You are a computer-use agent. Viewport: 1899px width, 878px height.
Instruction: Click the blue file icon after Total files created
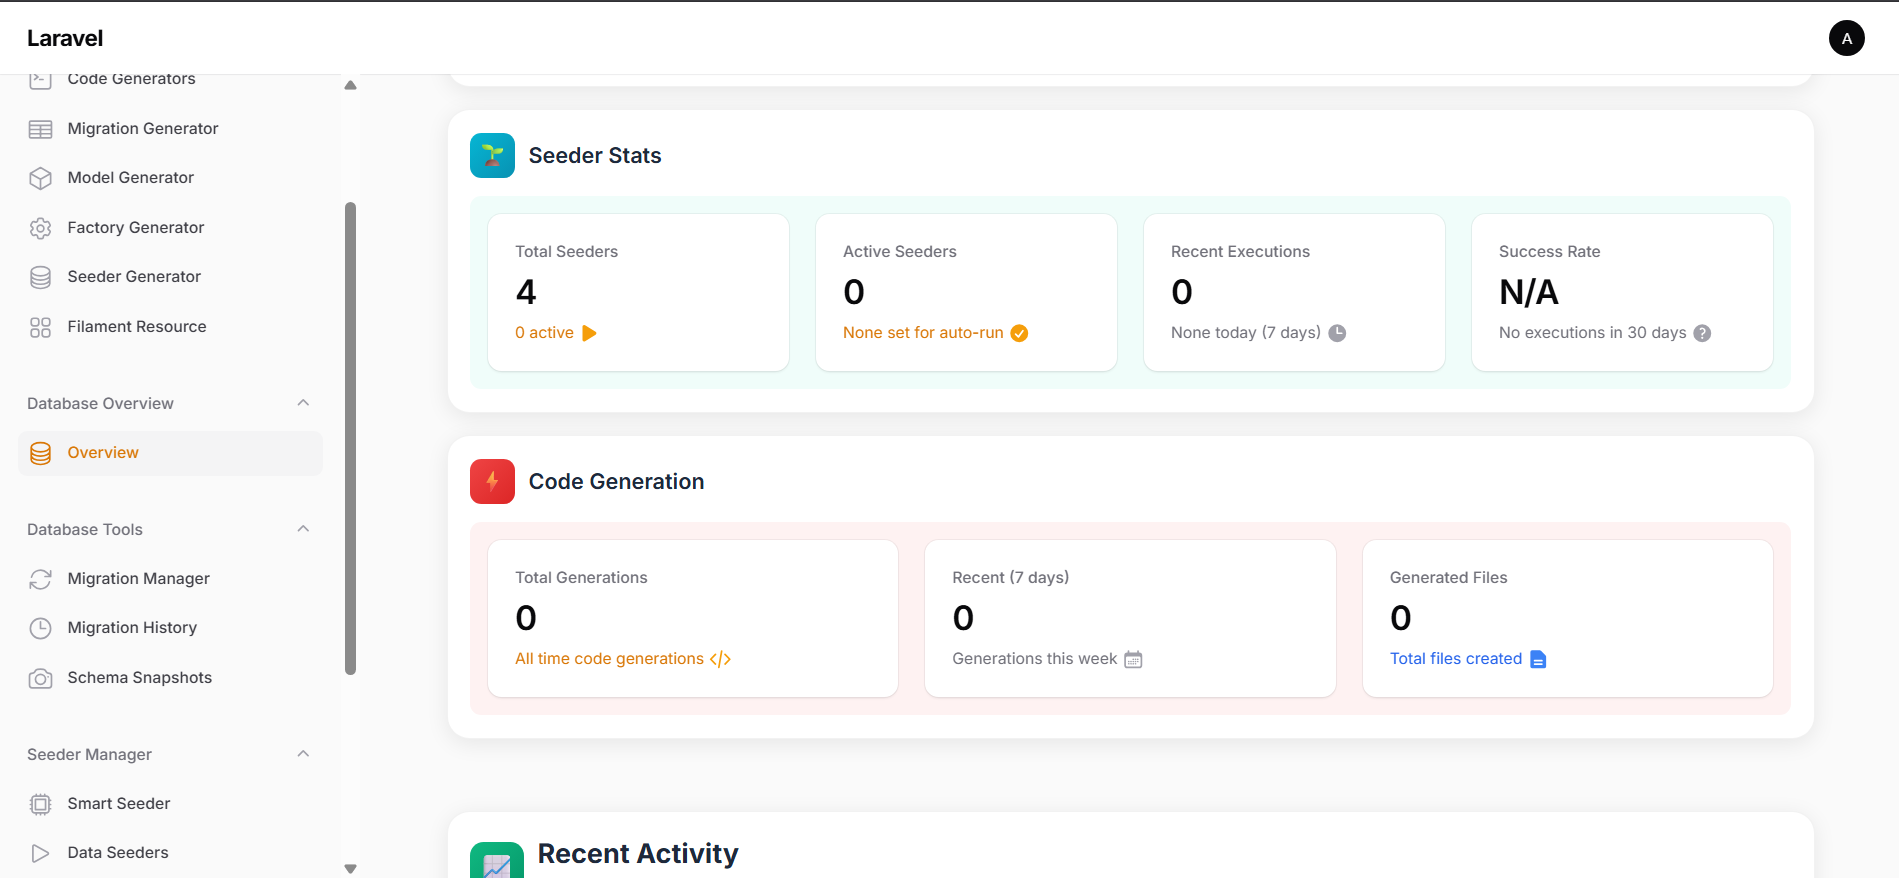click(x=1538, y=659)
